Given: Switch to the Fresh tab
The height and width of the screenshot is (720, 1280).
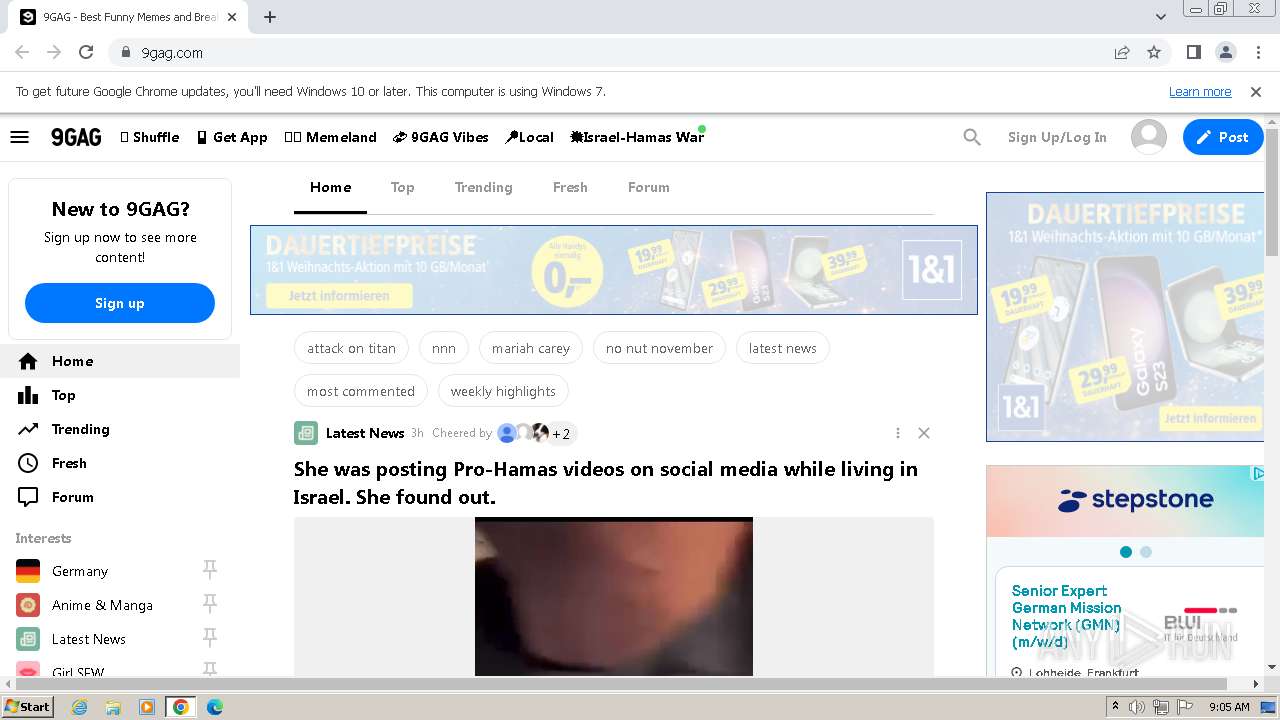Looking at the screenshot, I should [570, 187].
